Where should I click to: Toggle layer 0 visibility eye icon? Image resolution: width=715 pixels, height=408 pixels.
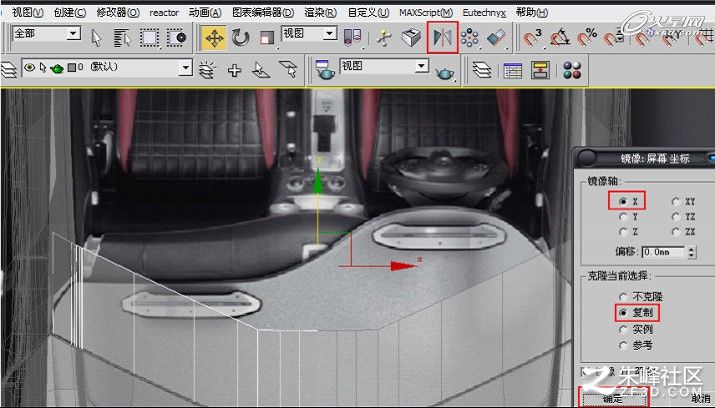click(x=30, y=67)
